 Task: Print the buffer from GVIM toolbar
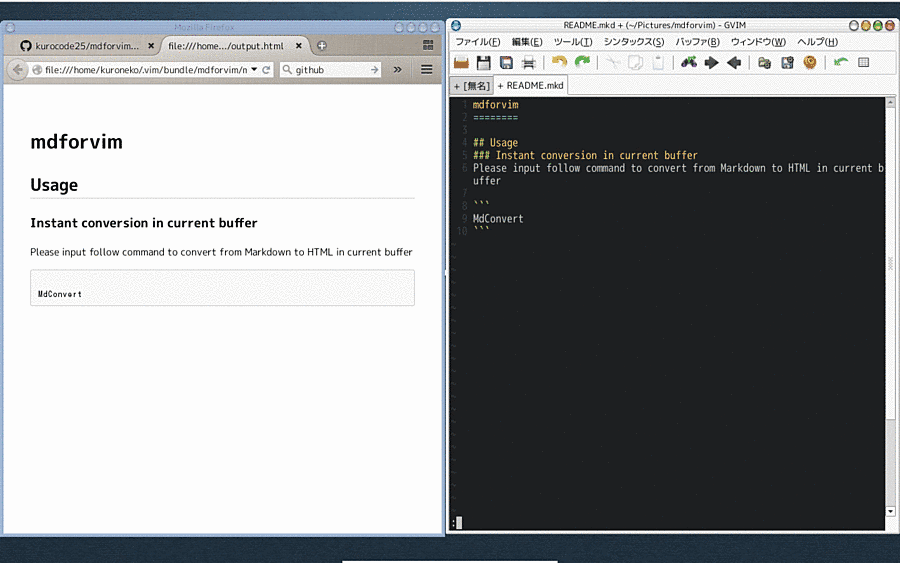[x=529, y=63]
